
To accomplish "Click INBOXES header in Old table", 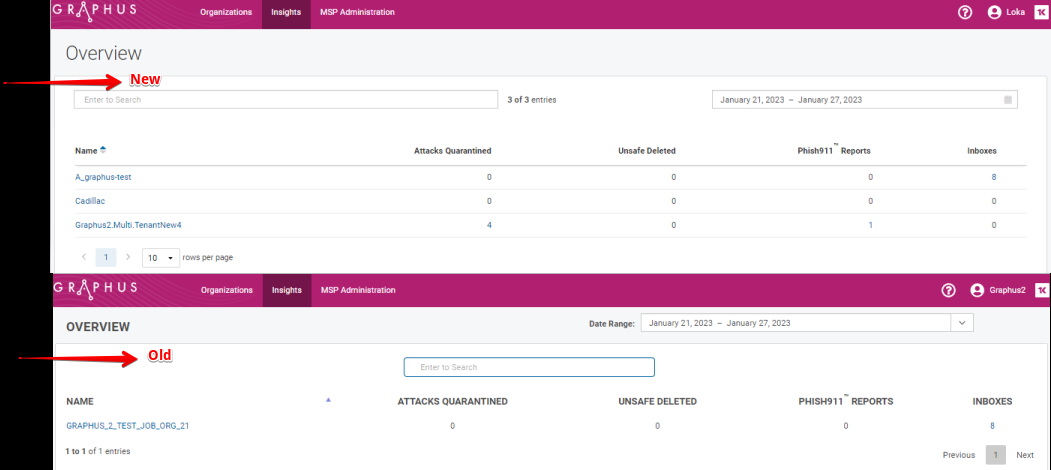I will 992,402.
